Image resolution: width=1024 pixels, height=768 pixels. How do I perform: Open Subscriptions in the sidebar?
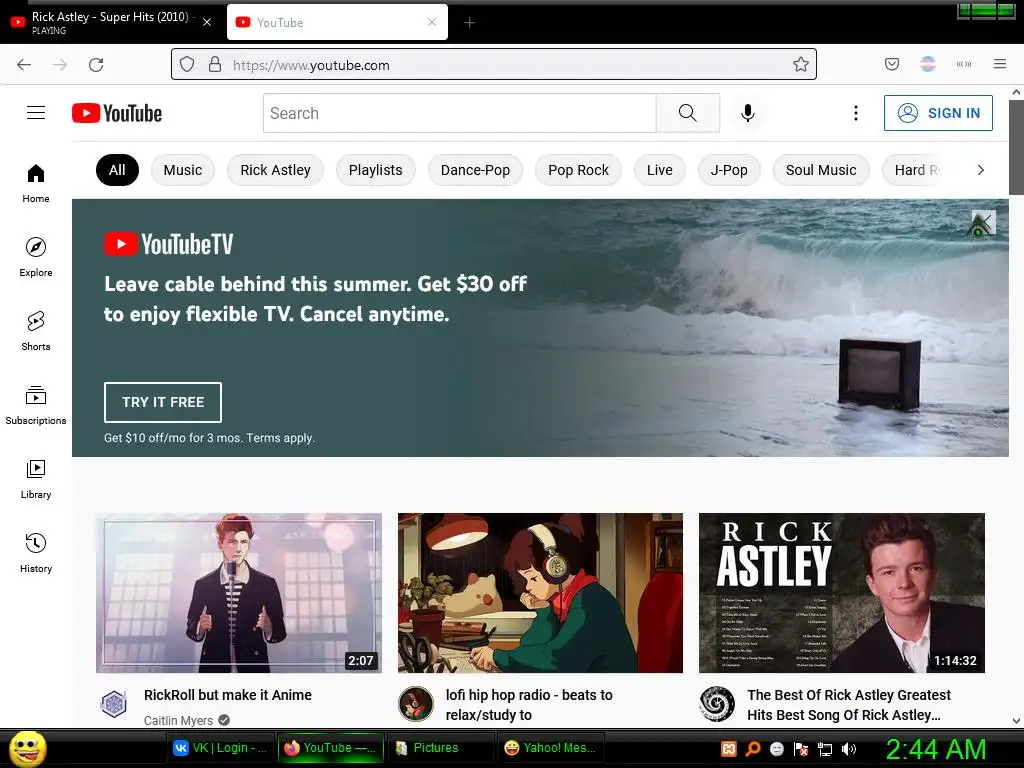click(x=36, y=405)
